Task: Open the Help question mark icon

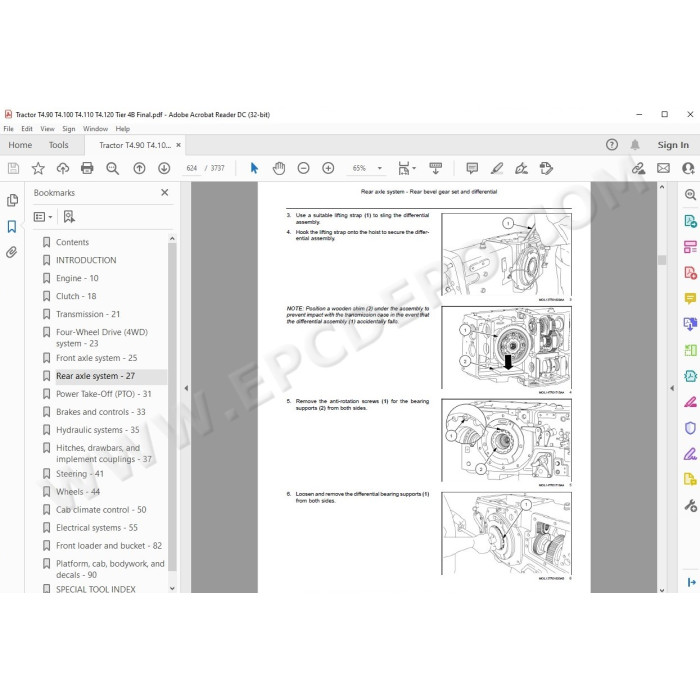Action: pos(612,145)
